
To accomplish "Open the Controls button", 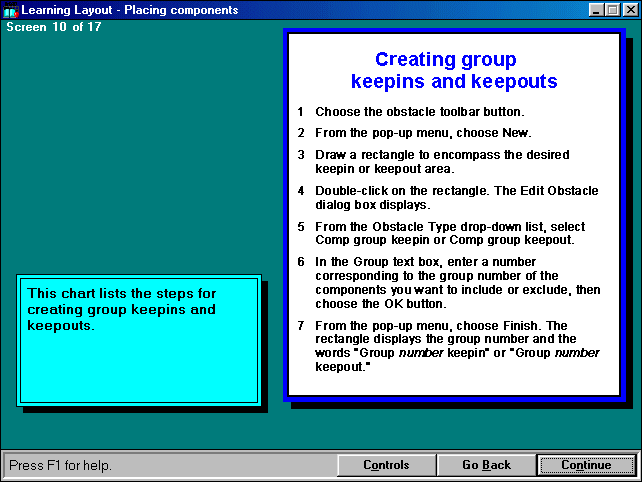I will [386, 465].
